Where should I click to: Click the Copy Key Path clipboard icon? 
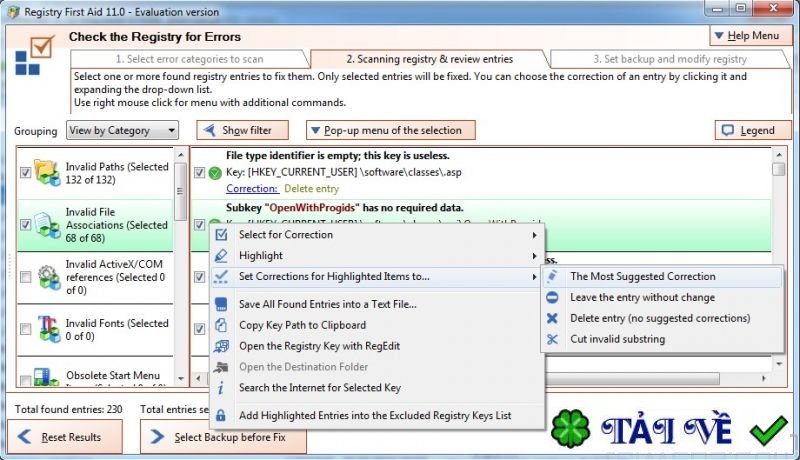point(221,325)
